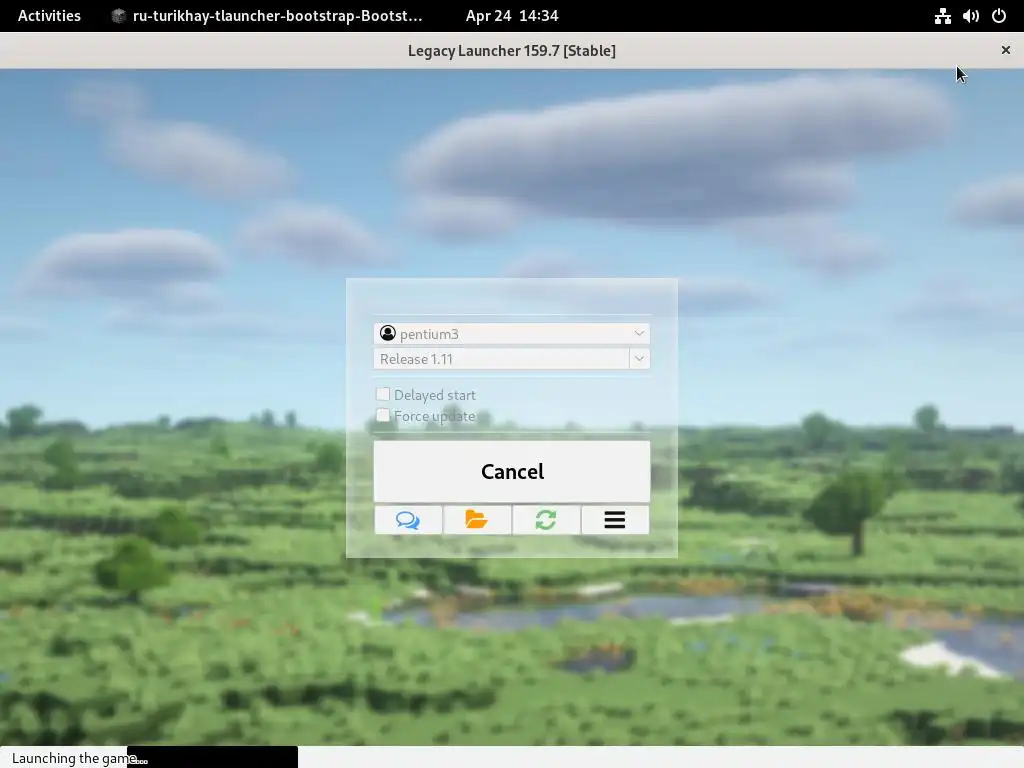1024x768 pixels.
Task: Click the 'Launching the game...' status text
Action: pyautogui.click(x=80, y=758)
